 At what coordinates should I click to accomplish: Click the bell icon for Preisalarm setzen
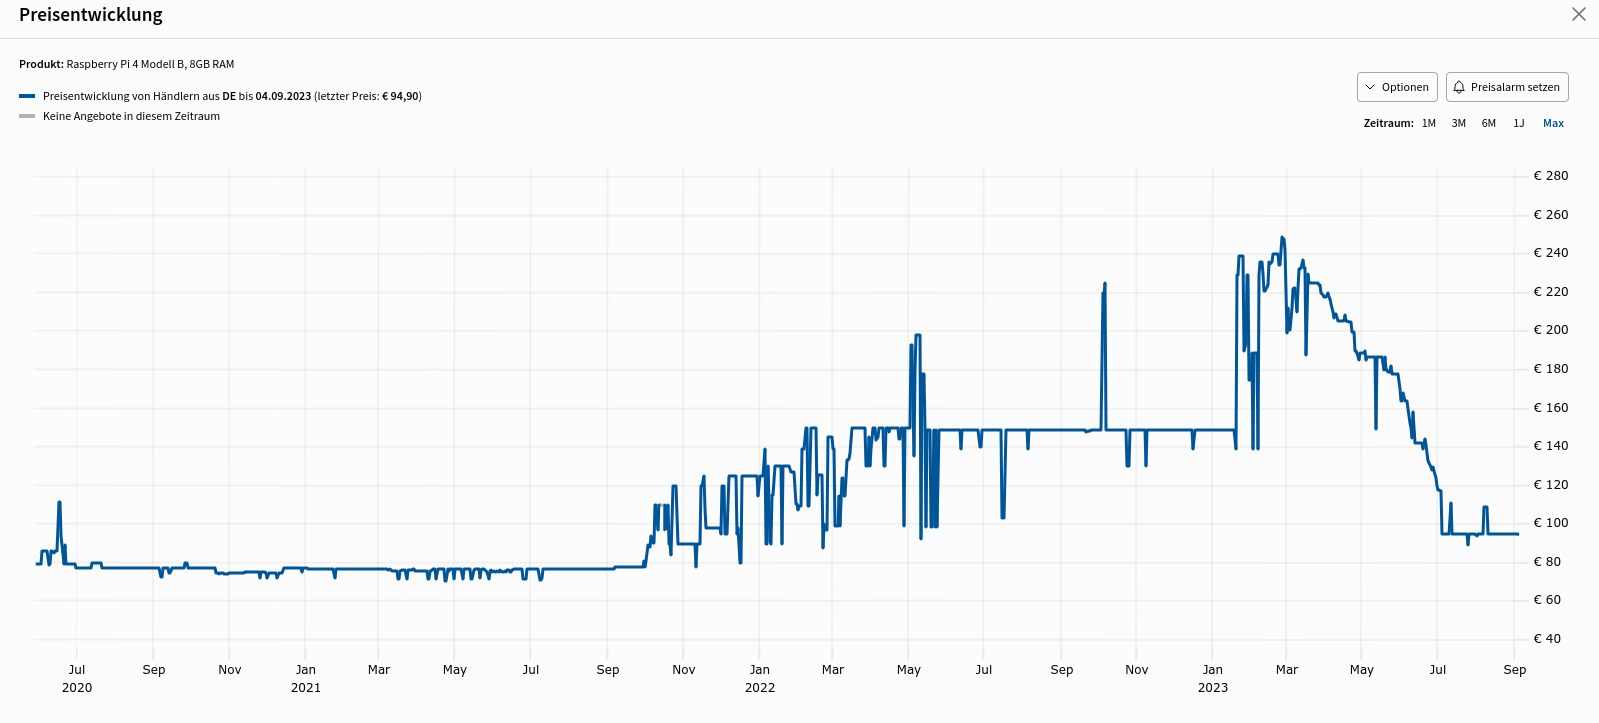tap(1459, 87)
